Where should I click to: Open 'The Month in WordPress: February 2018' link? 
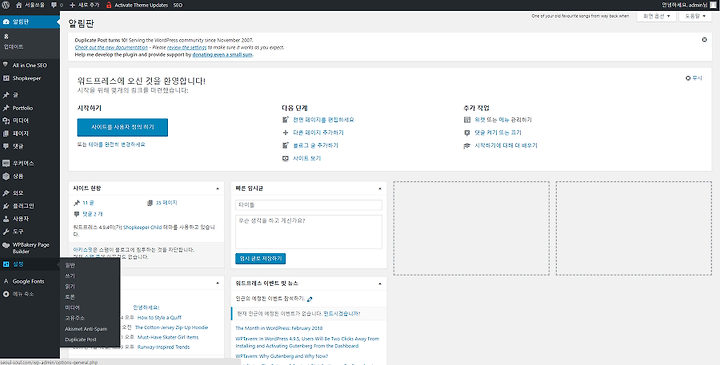pyautogui.click(x=279, y=328)
